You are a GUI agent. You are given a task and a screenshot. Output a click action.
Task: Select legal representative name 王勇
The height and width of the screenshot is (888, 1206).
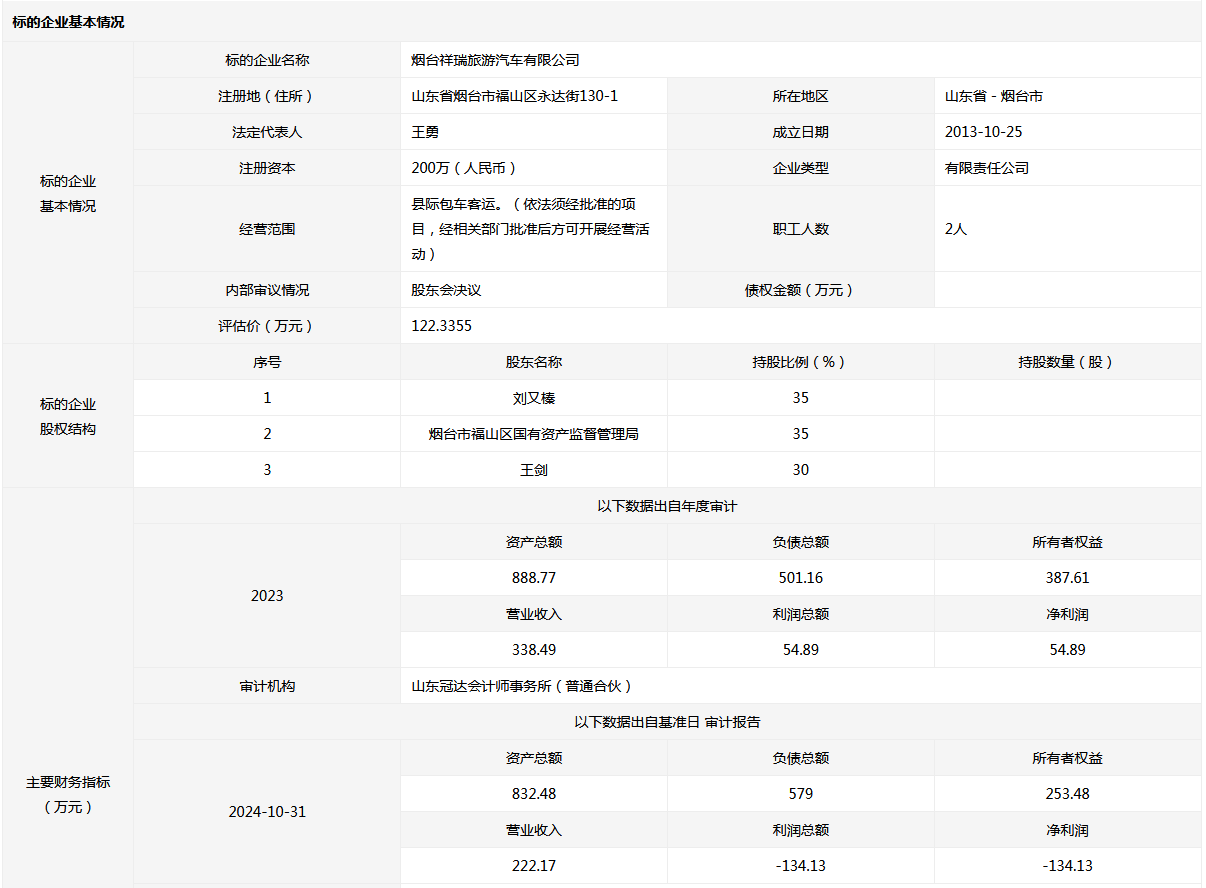click(x=425, y=132)
